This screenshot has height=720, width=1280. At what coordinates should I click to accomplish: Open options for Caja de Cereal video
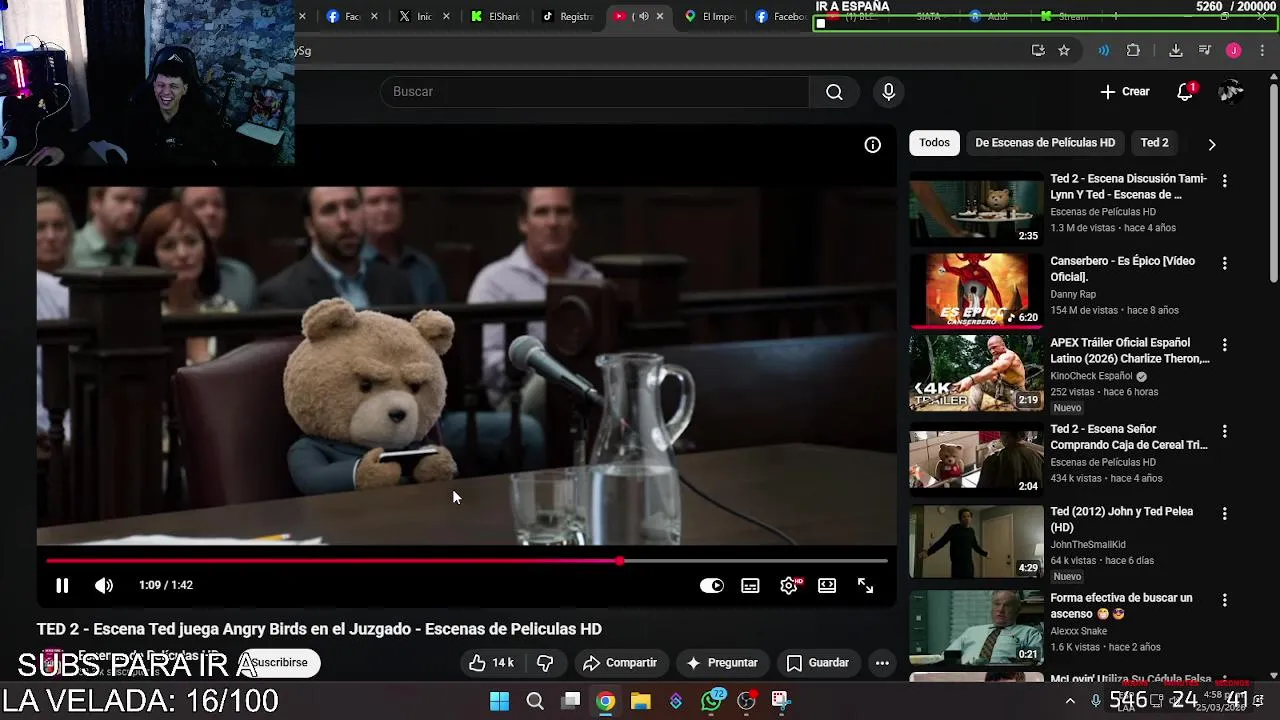[x=1225, y=431]
